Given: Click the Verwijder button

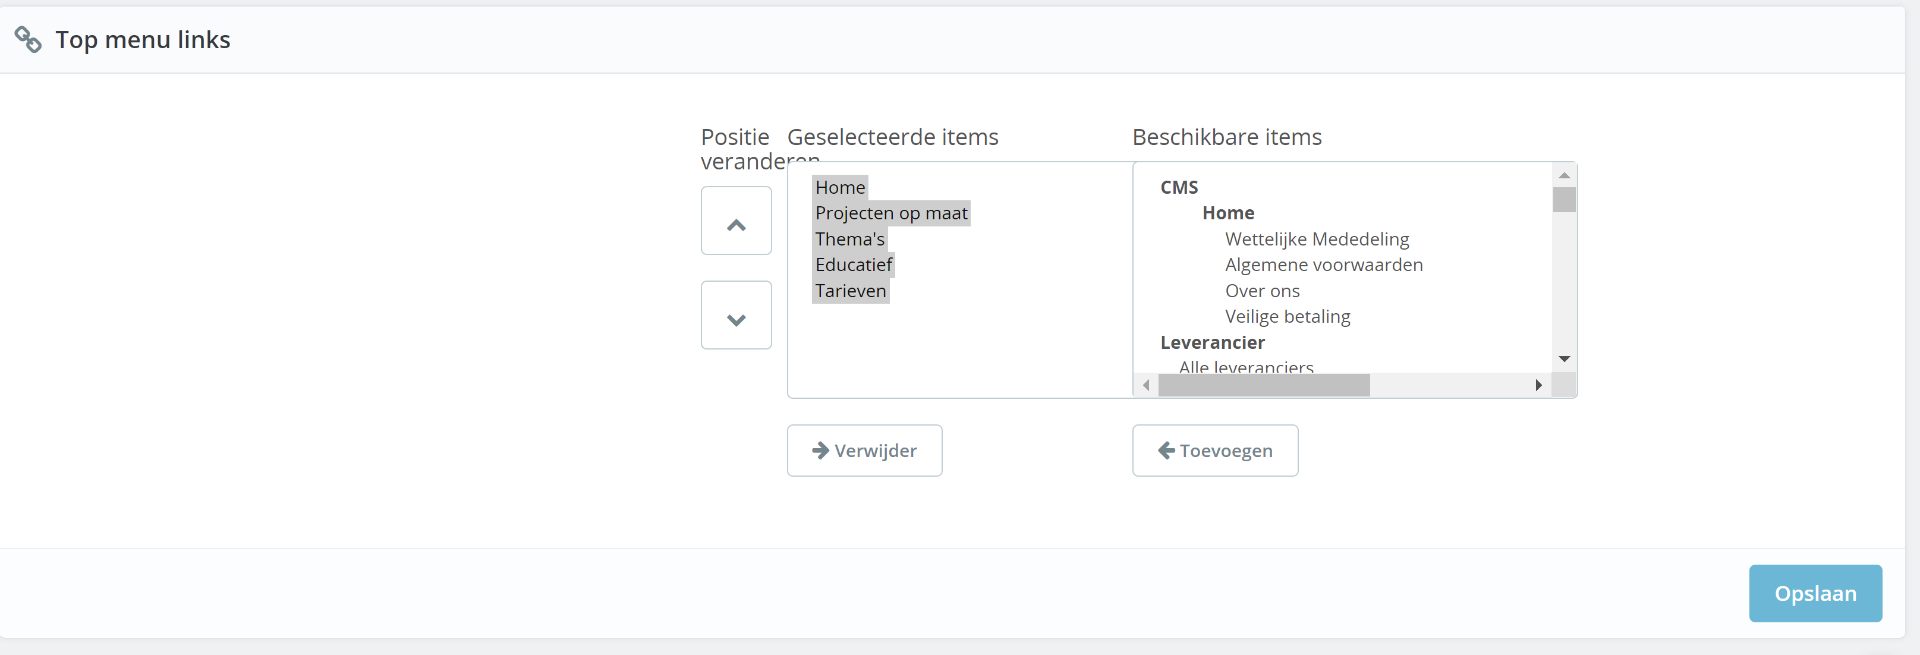Looking at the screenshot, I should coord(864,451).
